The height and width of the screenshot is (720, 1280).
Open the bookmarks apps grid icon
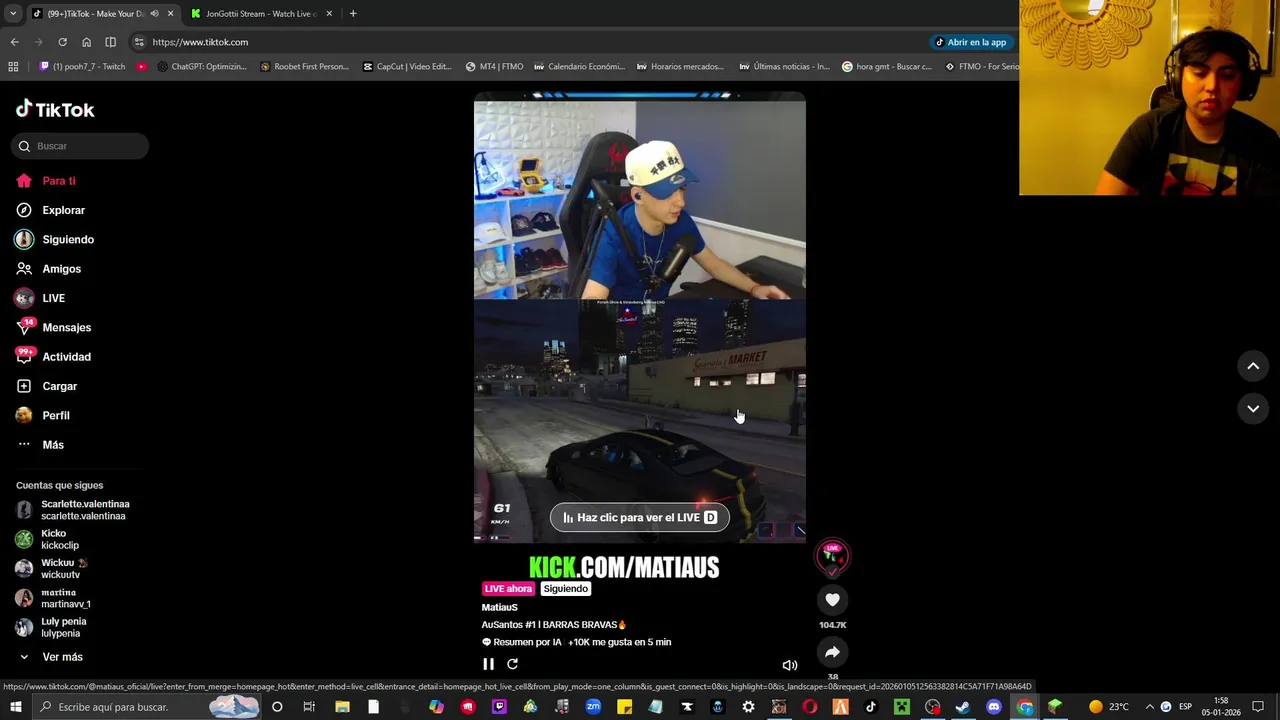[13, 67]
